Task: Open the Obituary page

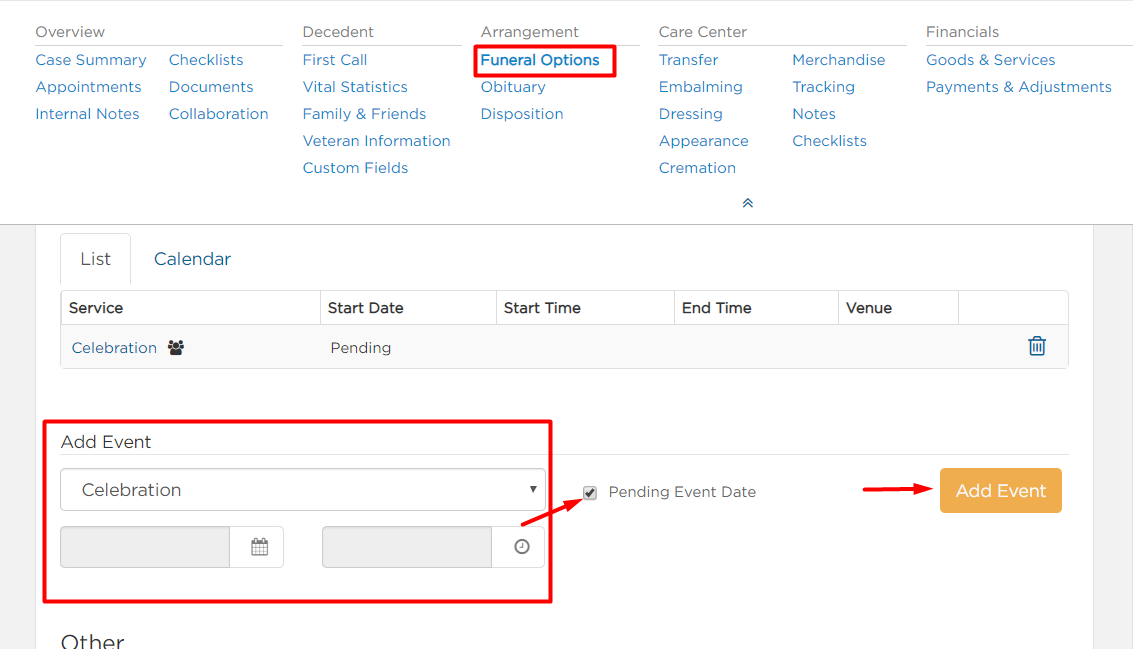Action: click(x=513, y=87)
